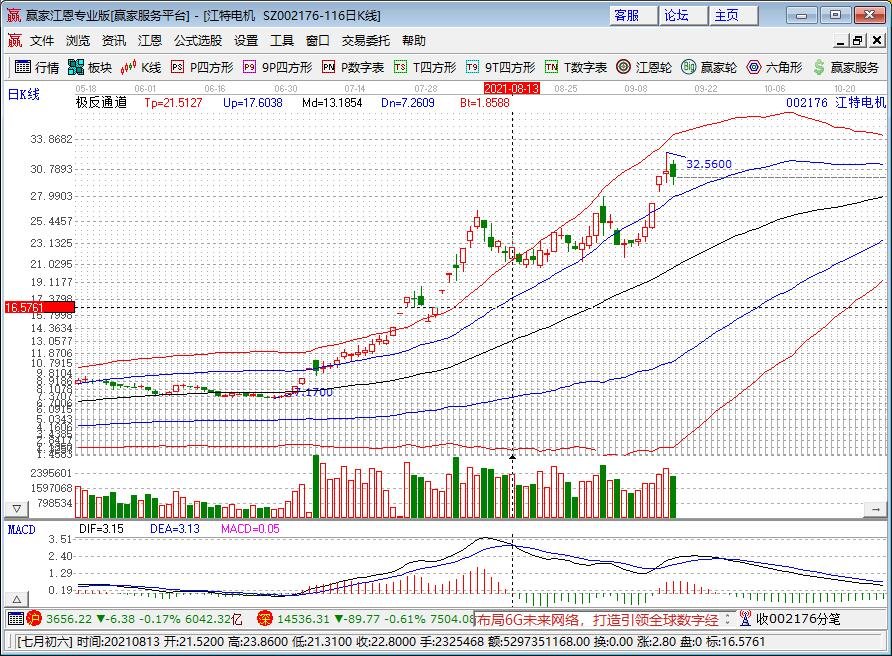
Task: Click the keyboard icon in status bar
Action: 16,618
